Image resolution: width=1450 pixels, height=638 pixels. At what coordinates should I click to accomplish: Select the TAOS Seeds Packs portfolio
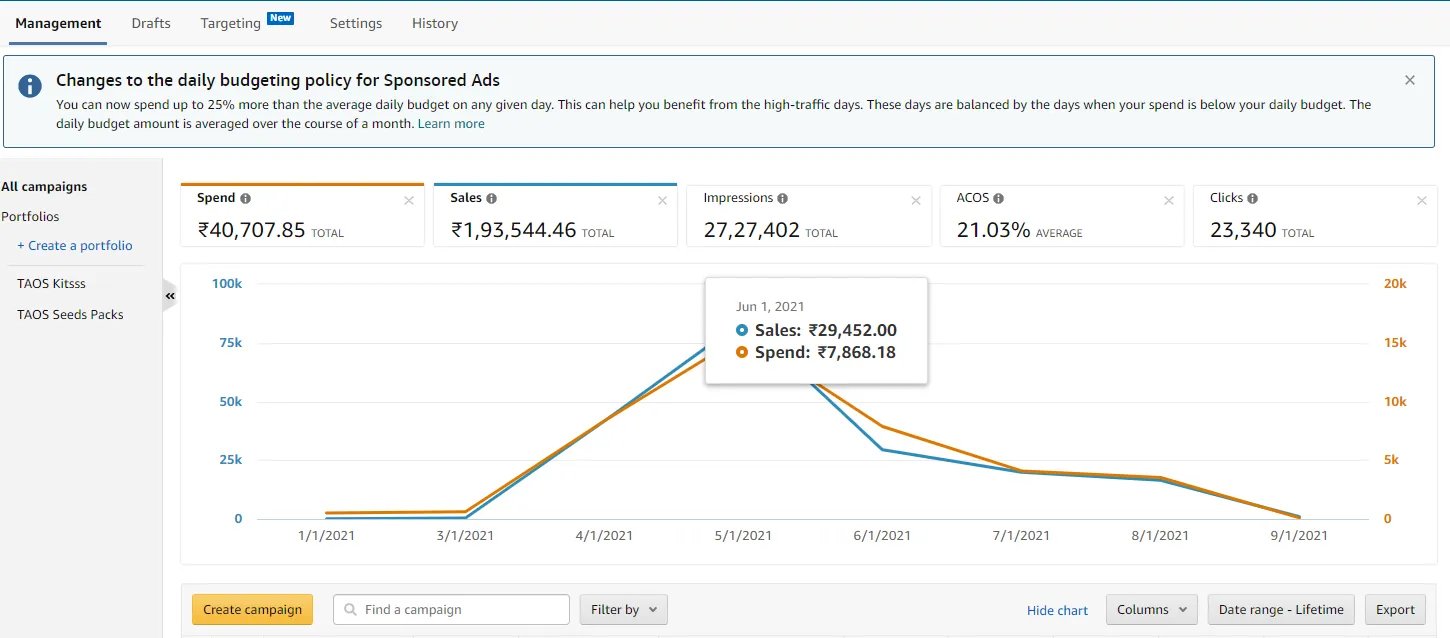click(x=70, y=314)
